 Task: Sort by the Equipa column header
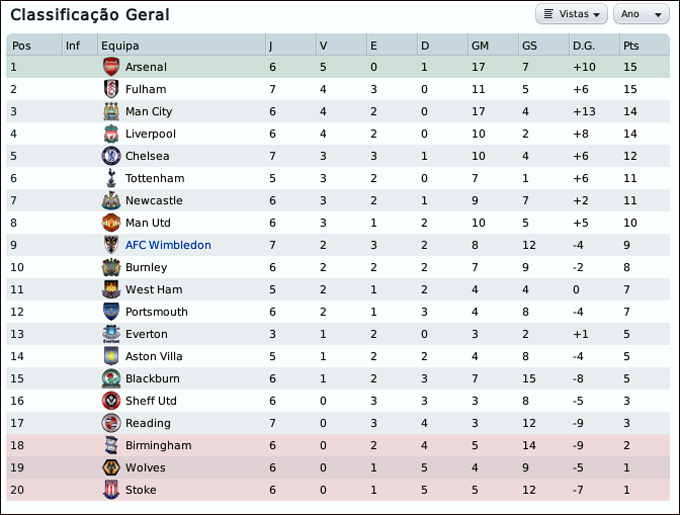(x=120, y=46)
